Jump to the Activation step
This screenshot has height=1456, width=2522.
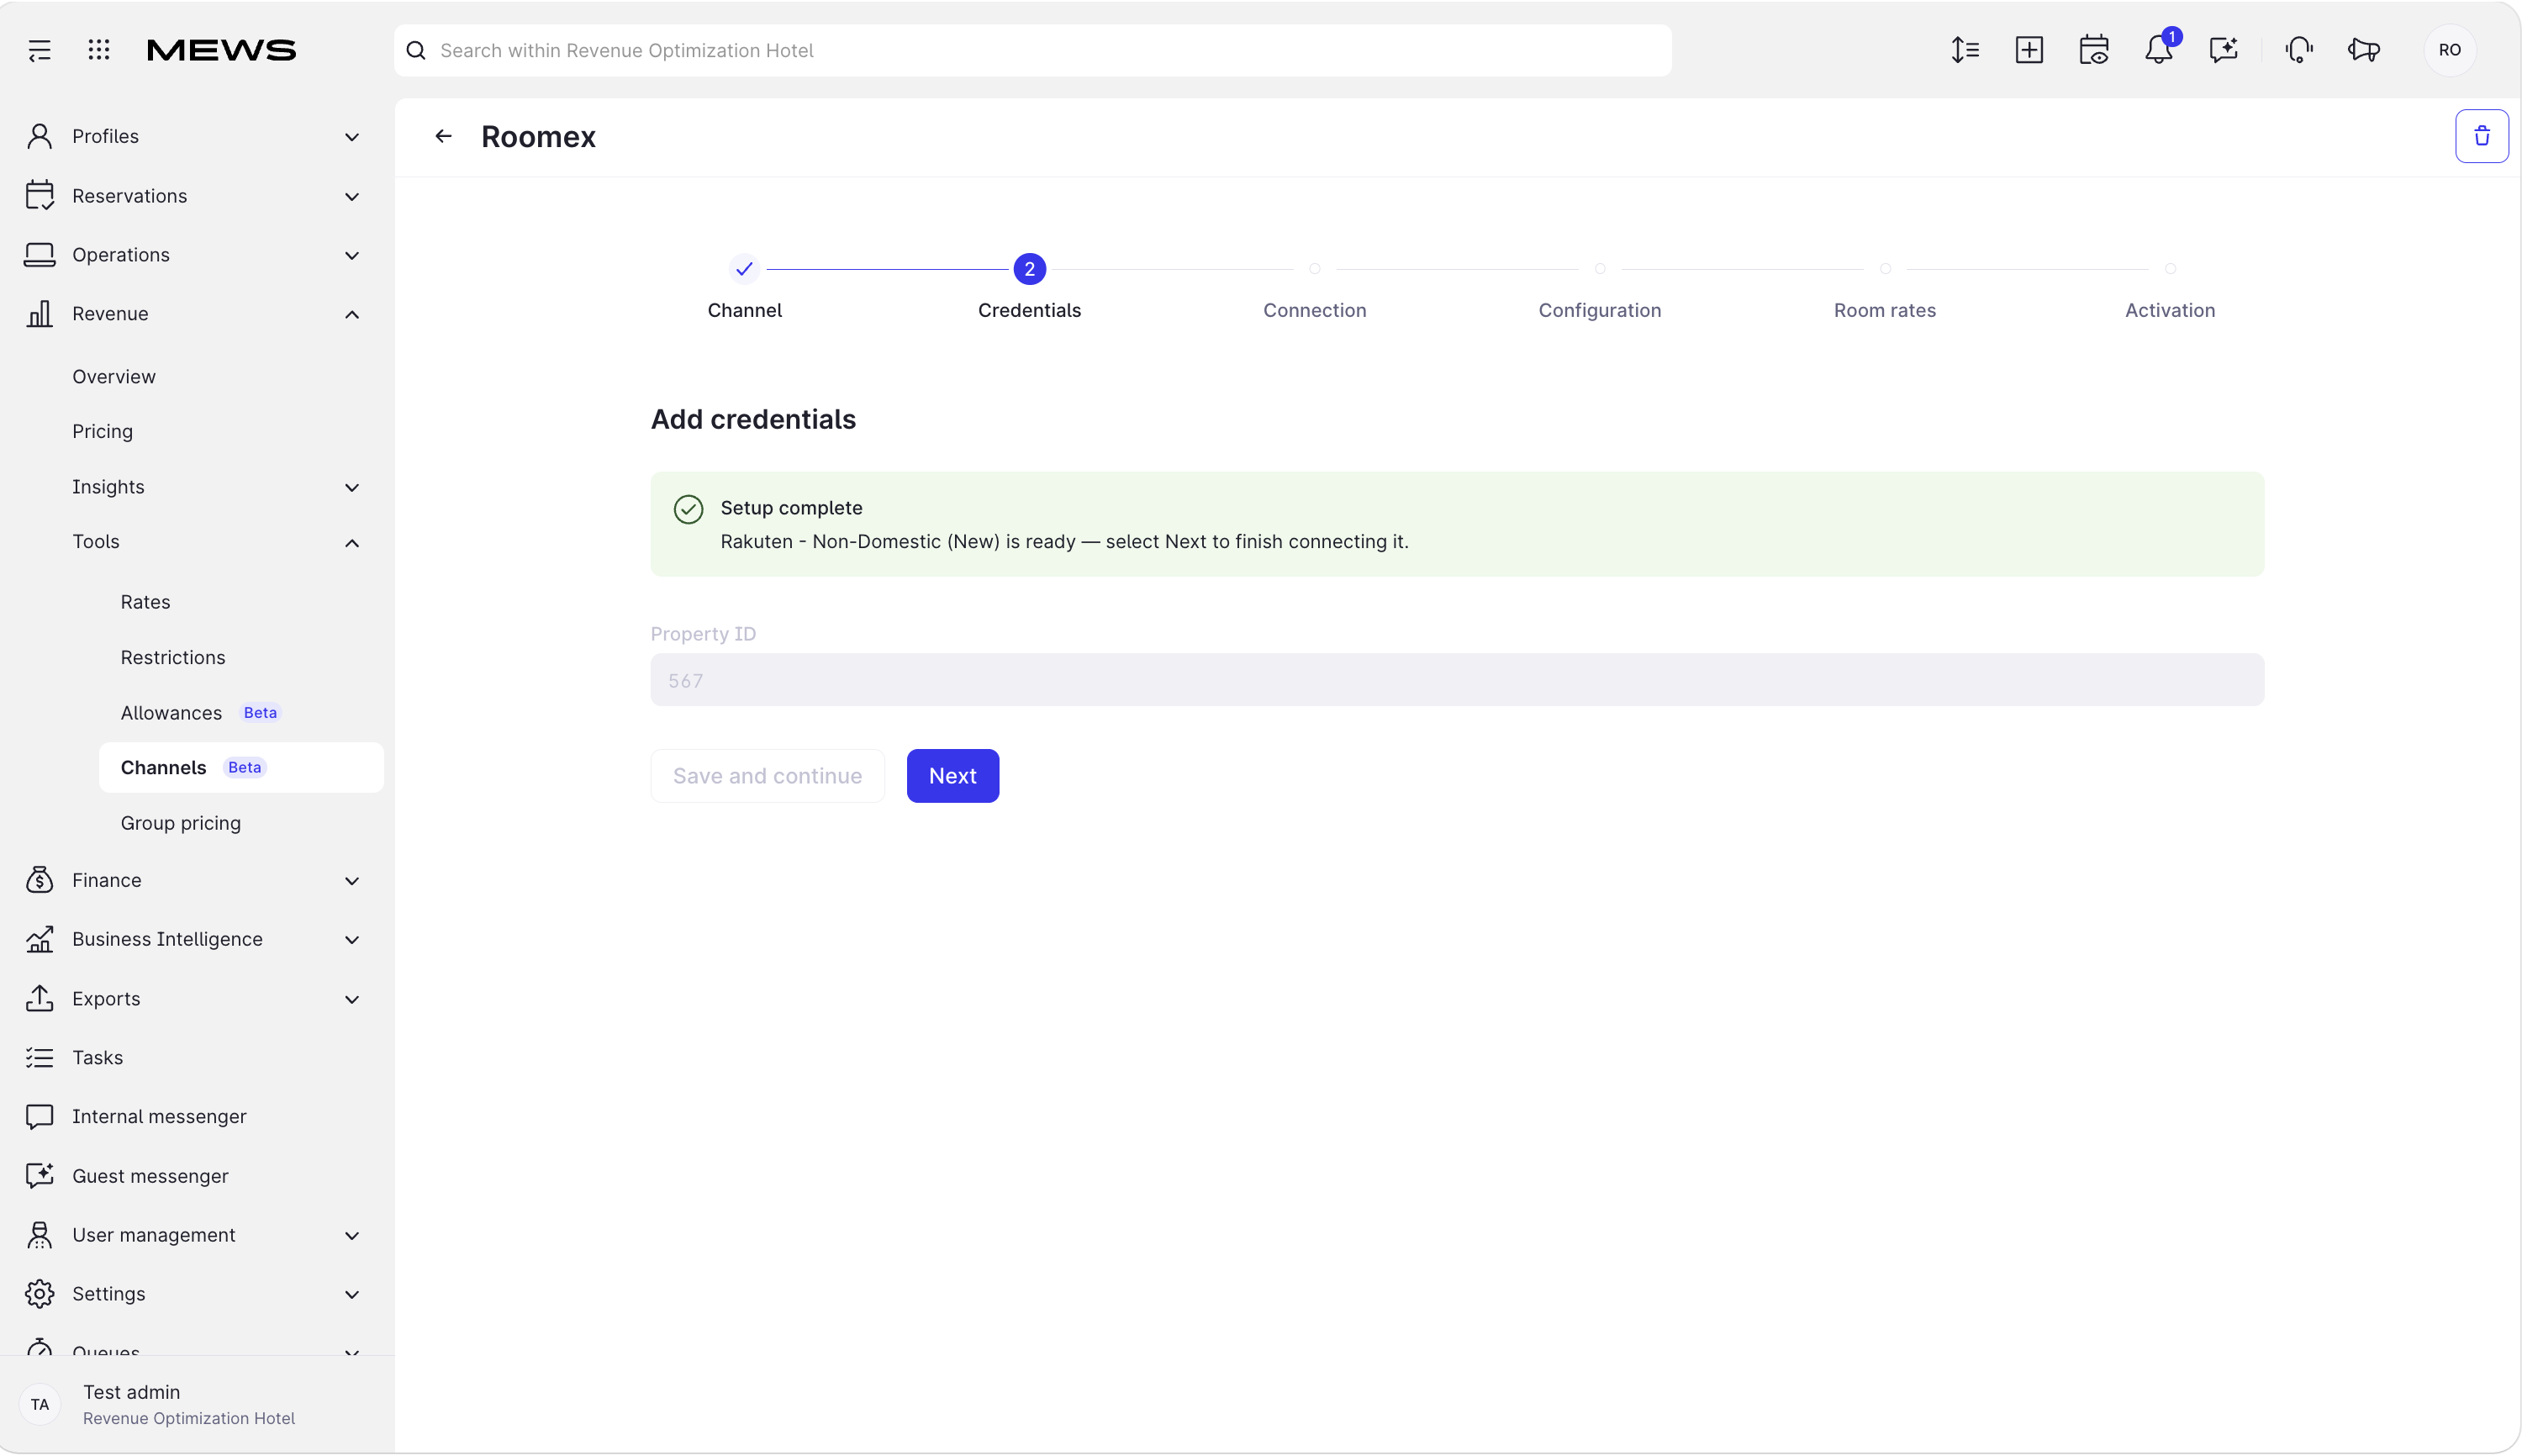click(x=2169, y=290)
